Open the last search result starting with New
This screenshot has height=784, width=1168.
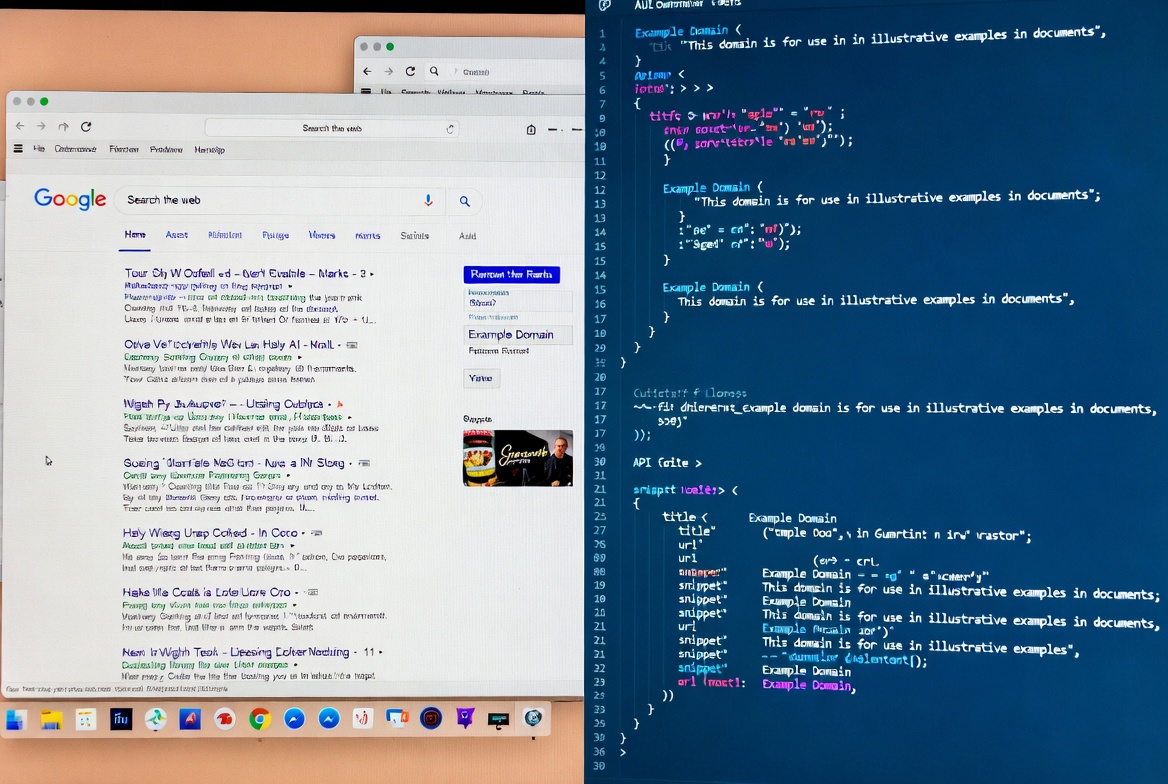point(235,652)
